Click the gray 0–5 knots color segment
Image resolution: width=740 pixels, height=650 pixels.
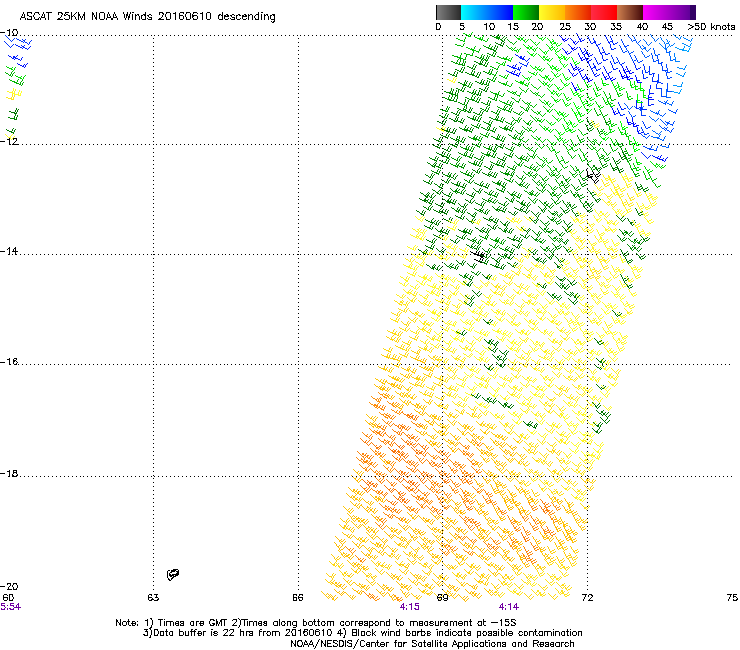(449, 12)
